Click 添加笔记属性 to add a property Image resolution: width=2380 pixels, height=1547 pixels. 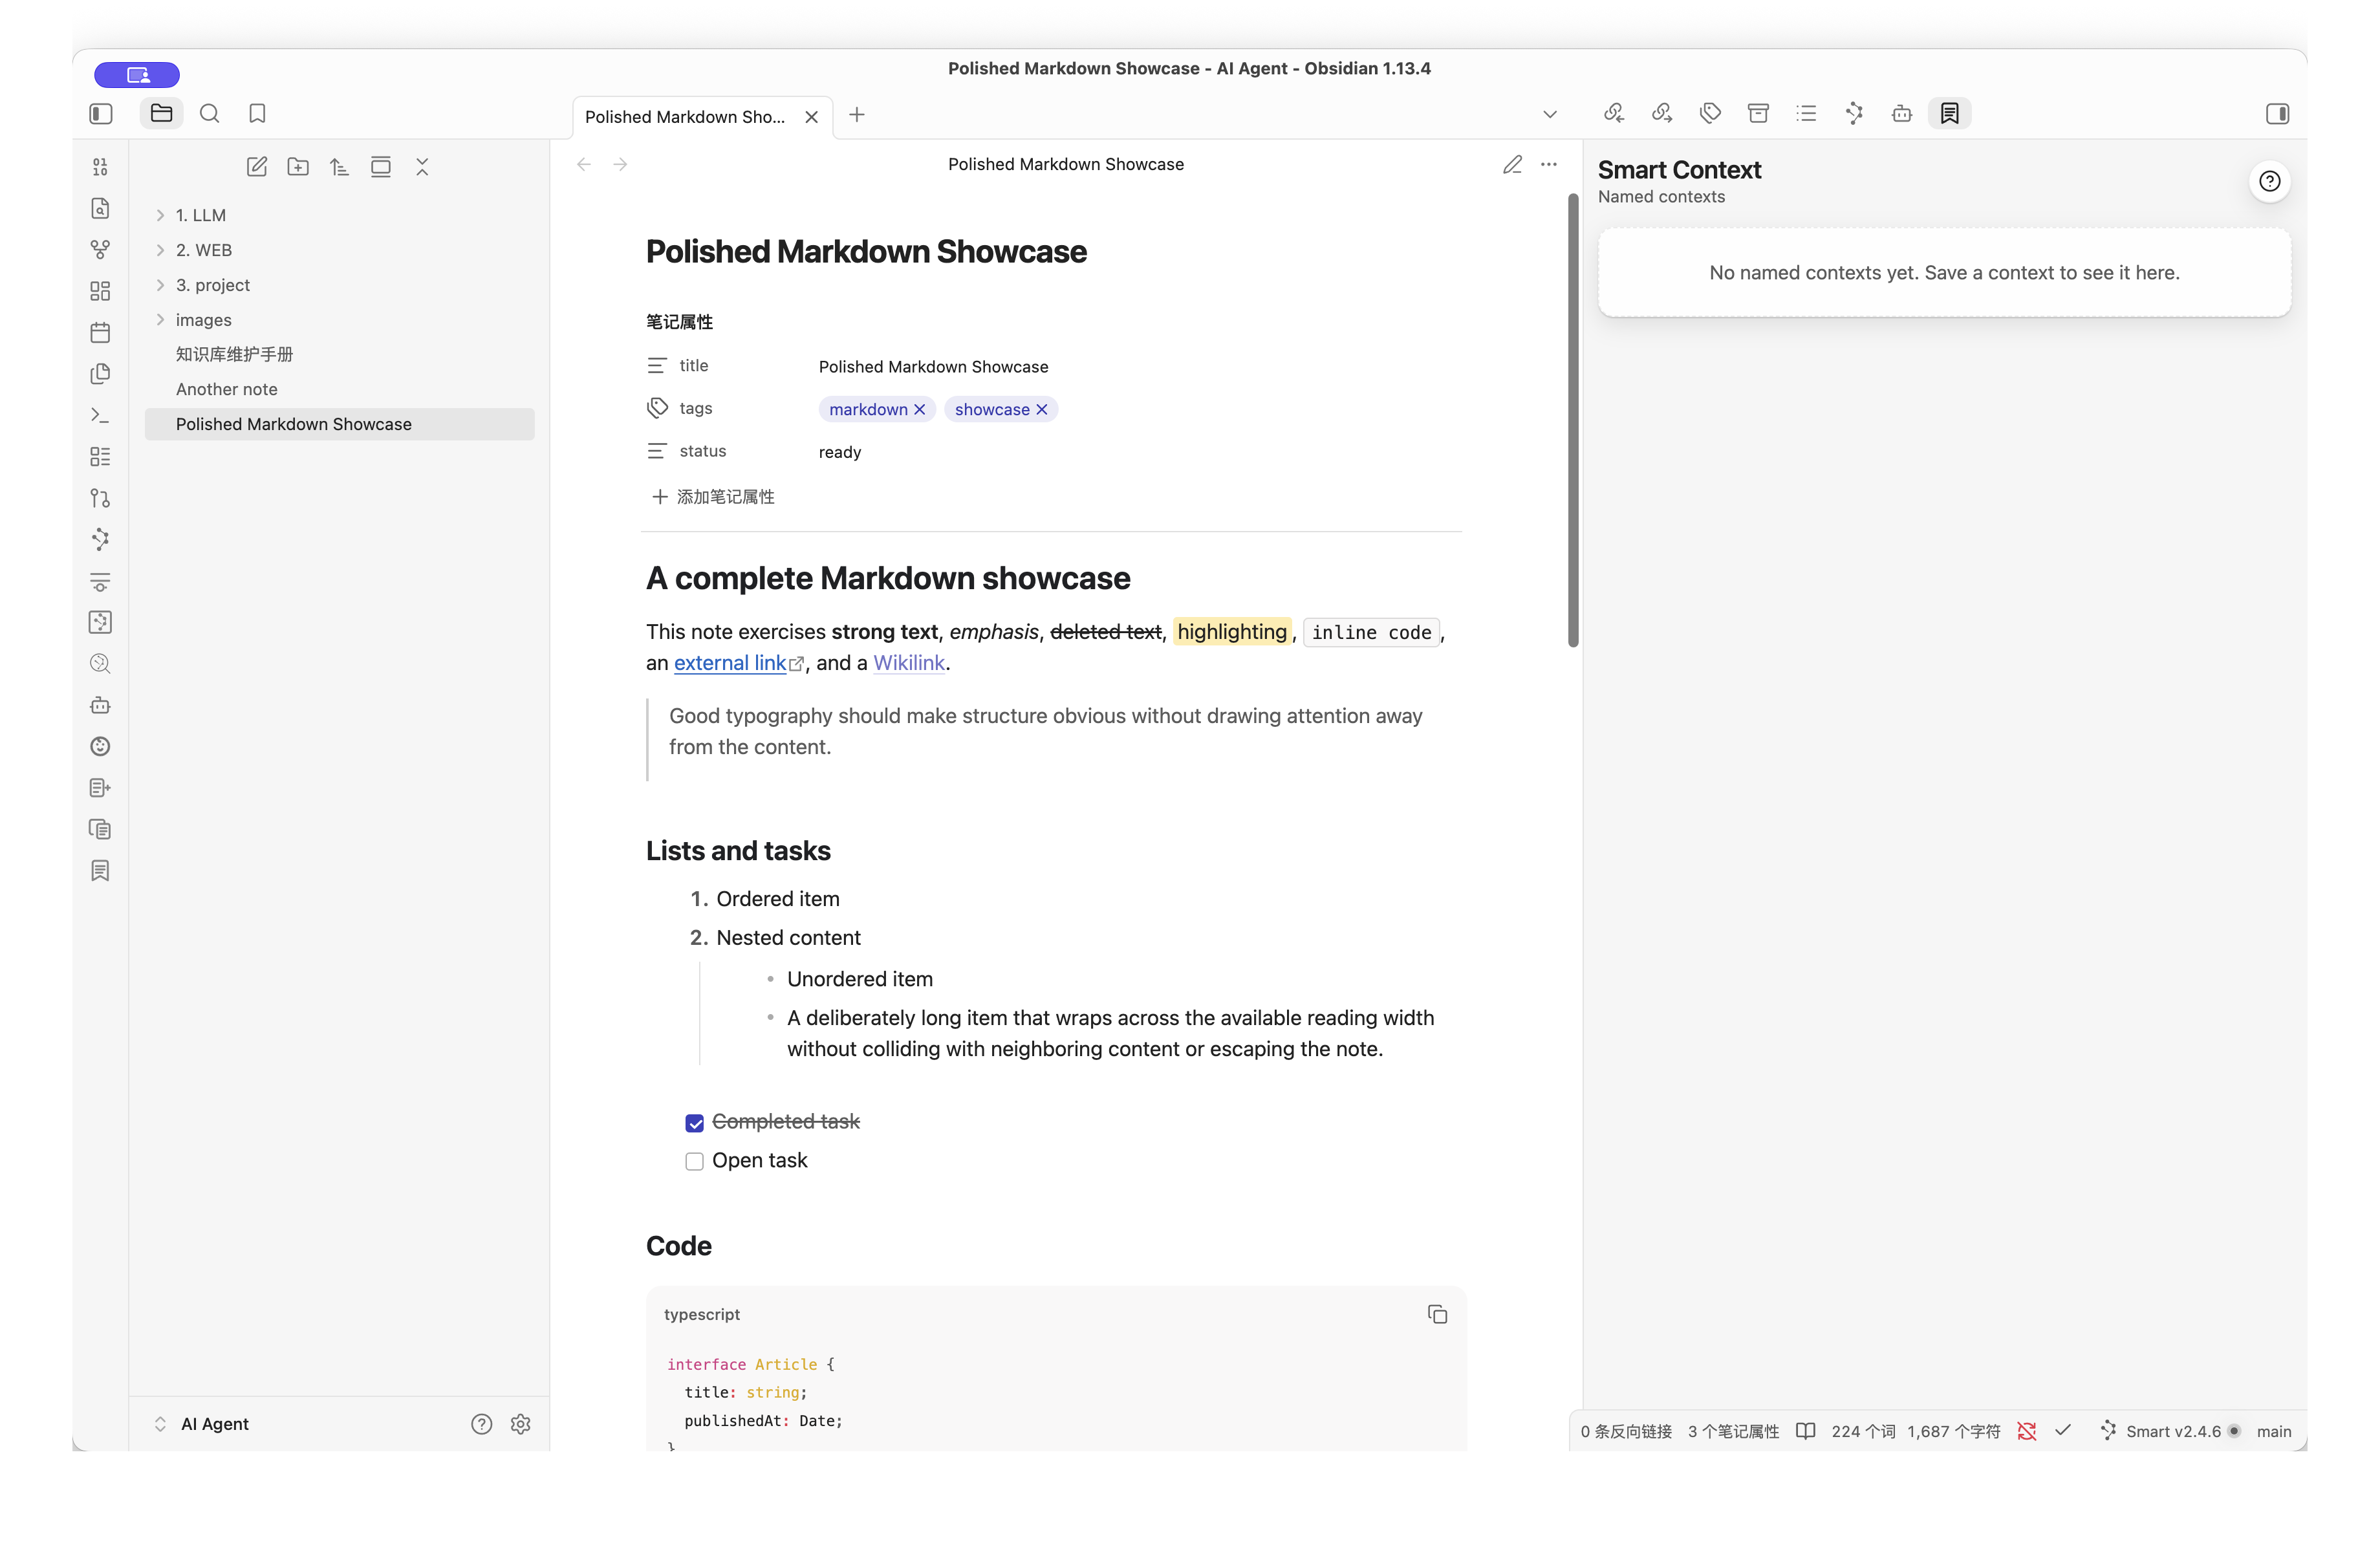coord(713,497)
